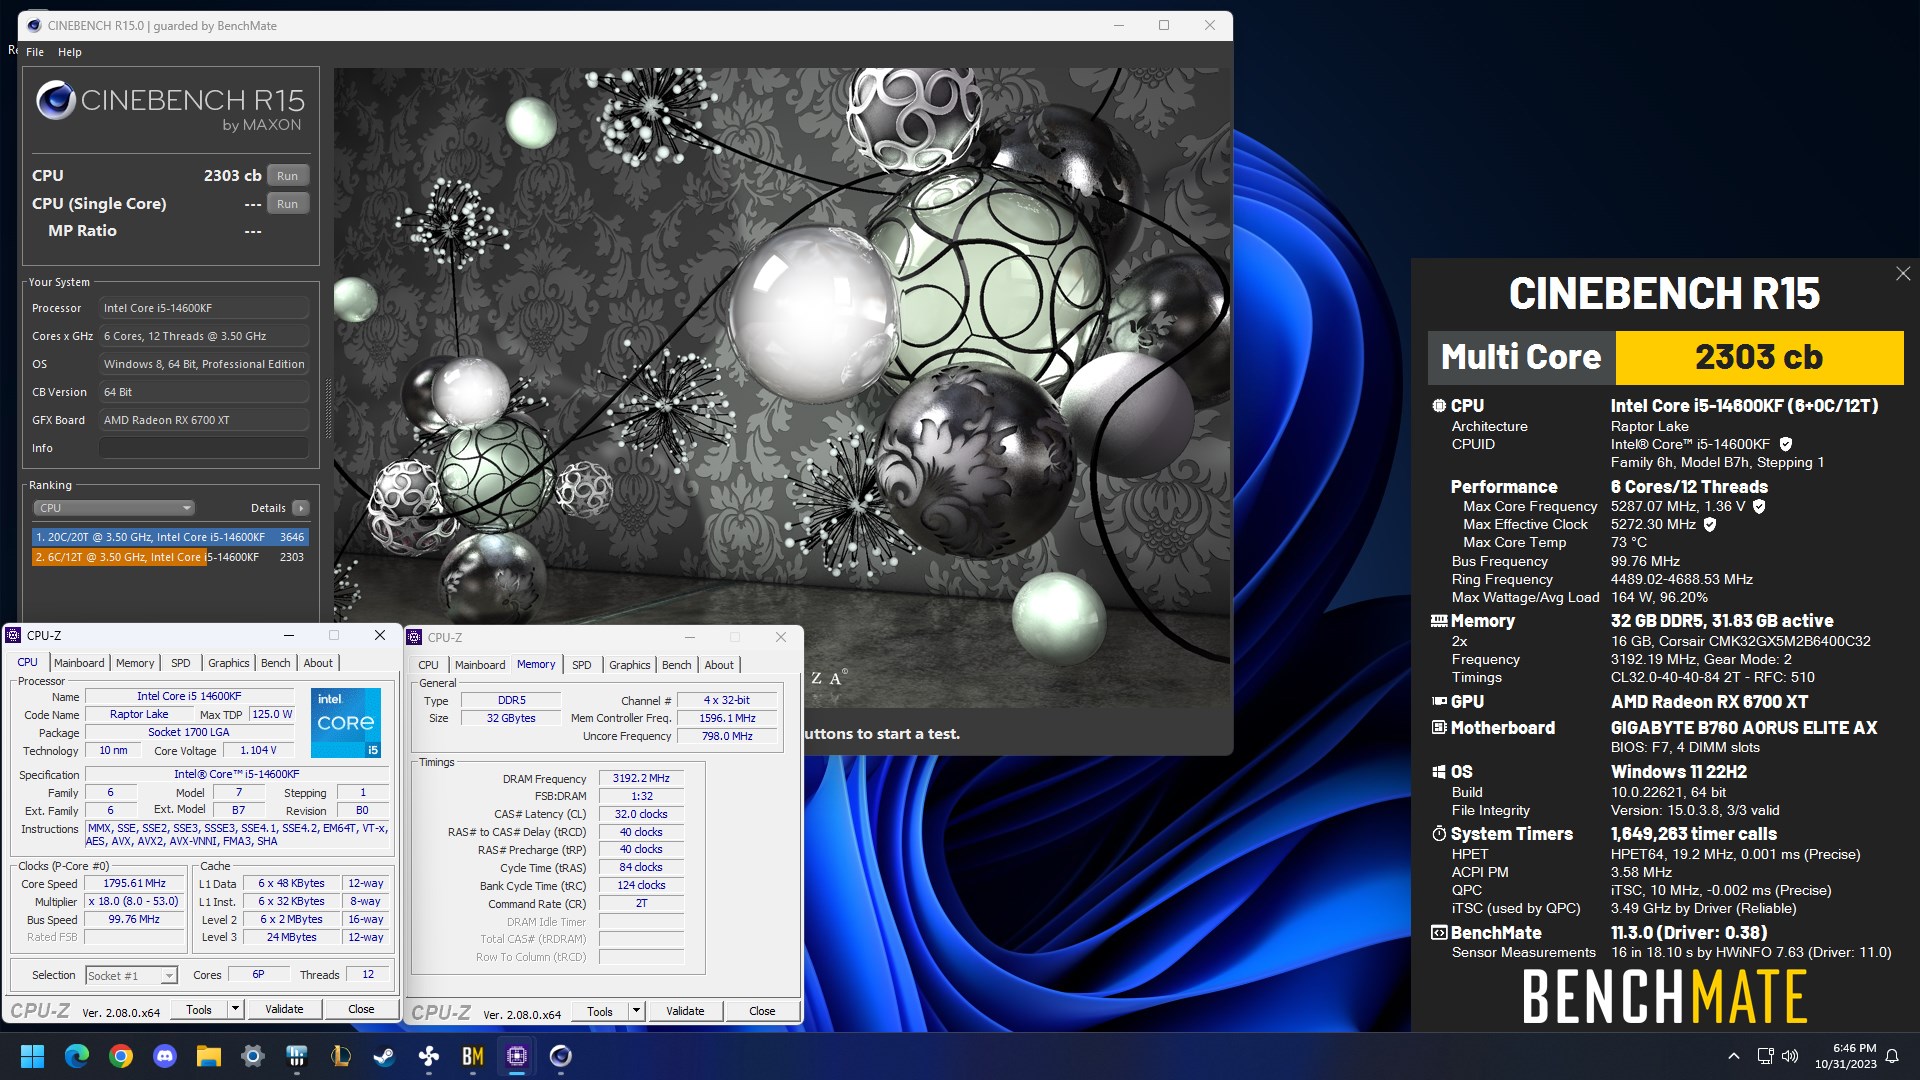This screenshot has height=1080, width=1920.
Task: Click Close button in the right CPU-Z window
Action: [x=762, y=1011]
